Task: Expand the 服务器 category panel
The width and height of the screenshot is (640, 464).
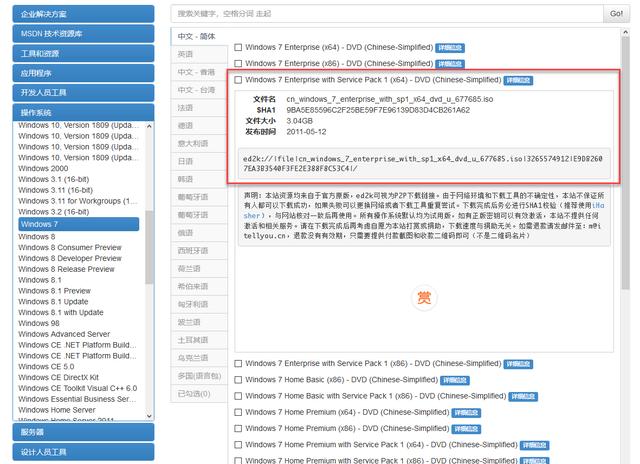Action: [x=83, y=432]
